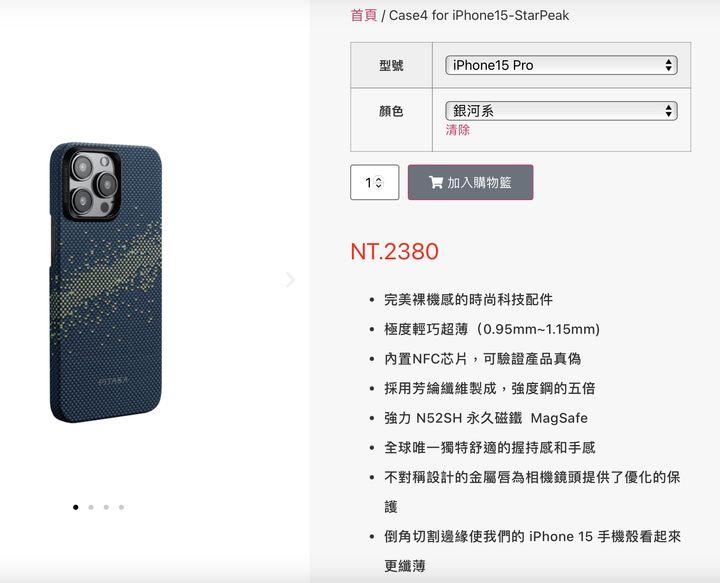Click the phone case product image
The image size is (720, 583).
click(106, 282)
